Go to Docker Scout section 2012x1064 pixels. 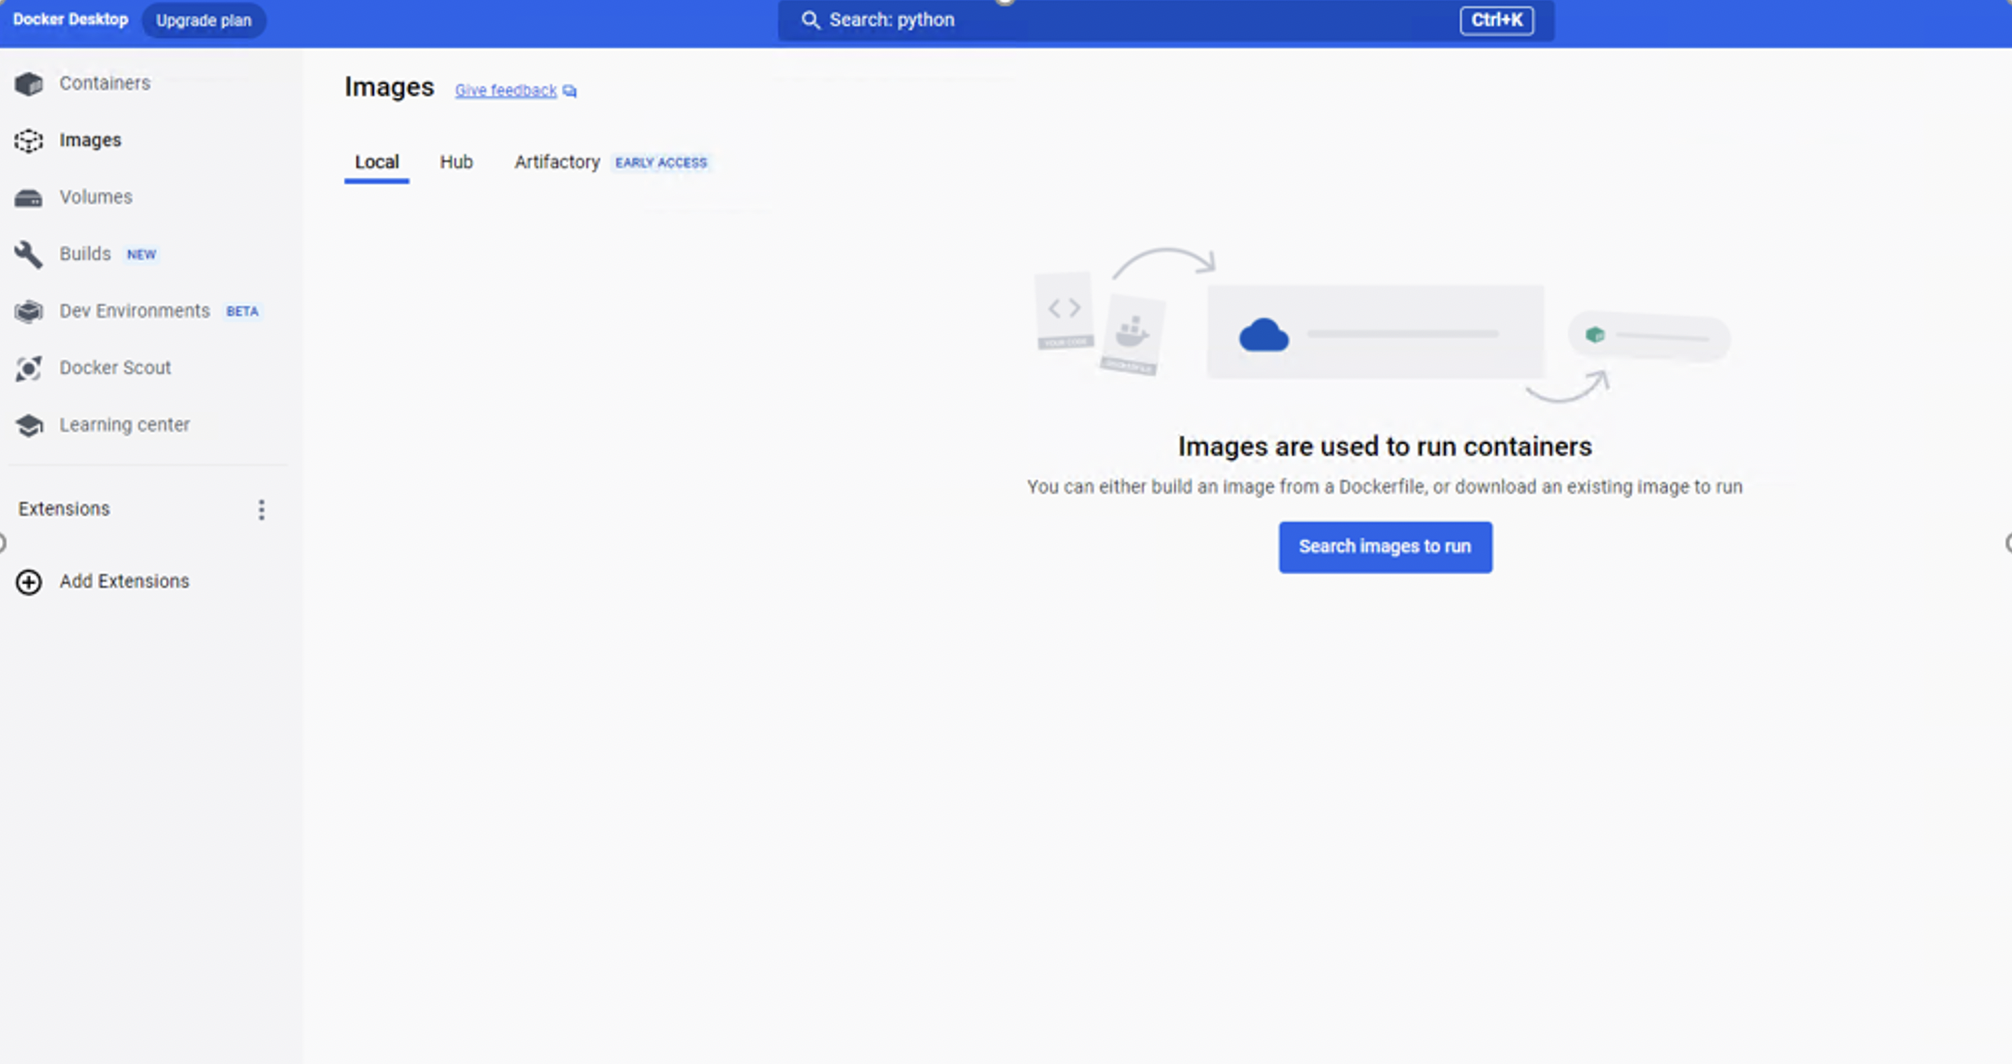click(115, 368)
